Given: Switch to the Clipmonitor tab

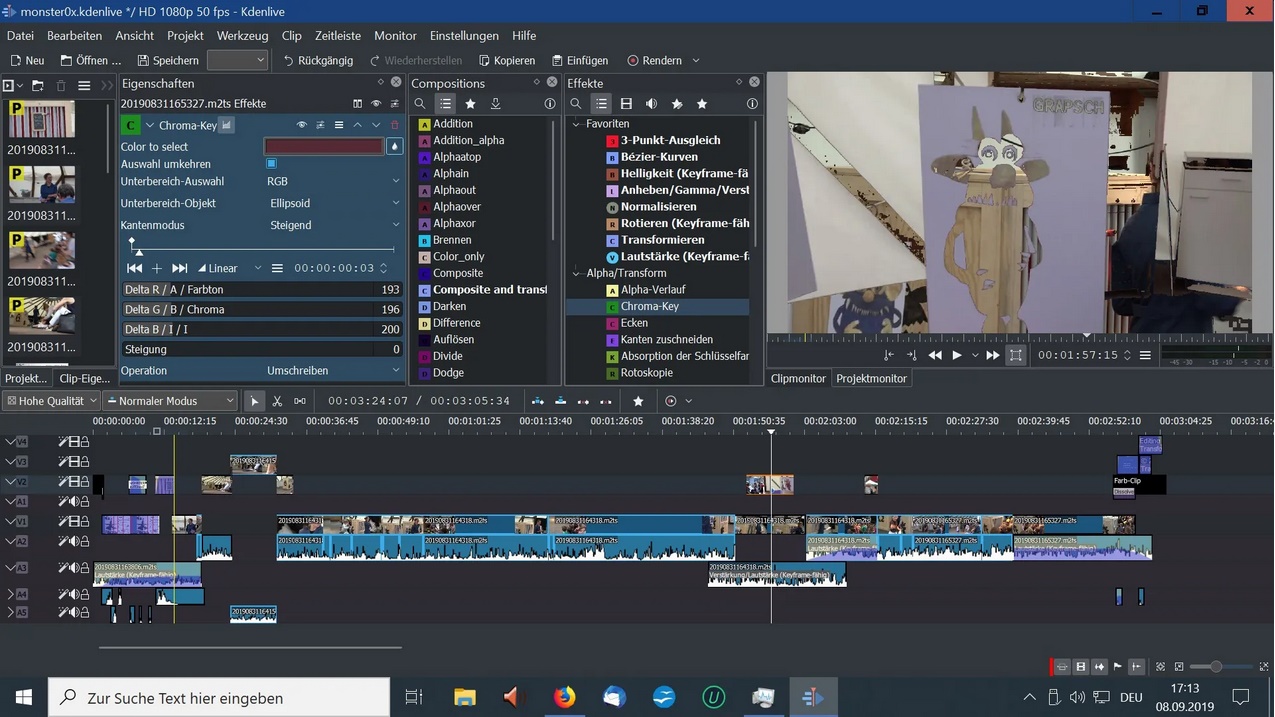Looking at the screenshot, I should [x=798, y=379].
